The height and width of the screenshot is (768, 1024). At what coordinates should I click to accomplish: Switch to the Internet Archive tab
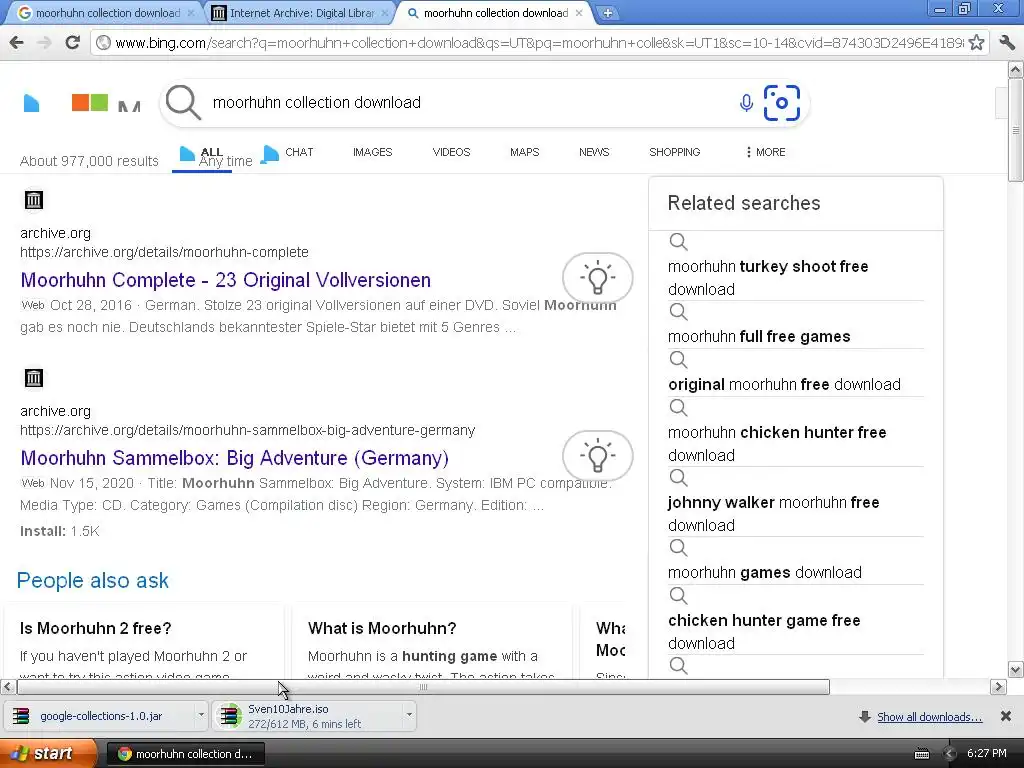[299, 13]
